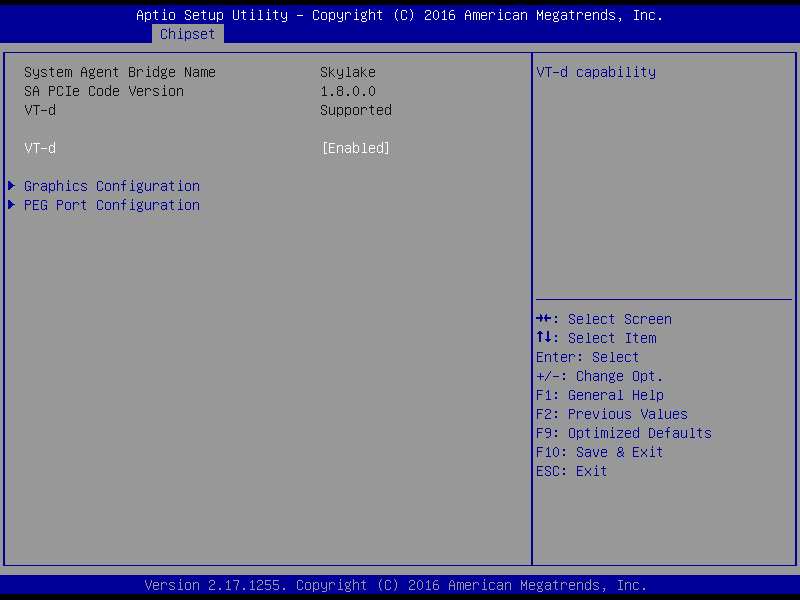Select the SA PCIe Code Version label
The width and height of the screenshot is (800, 600).
click(104, 91)
